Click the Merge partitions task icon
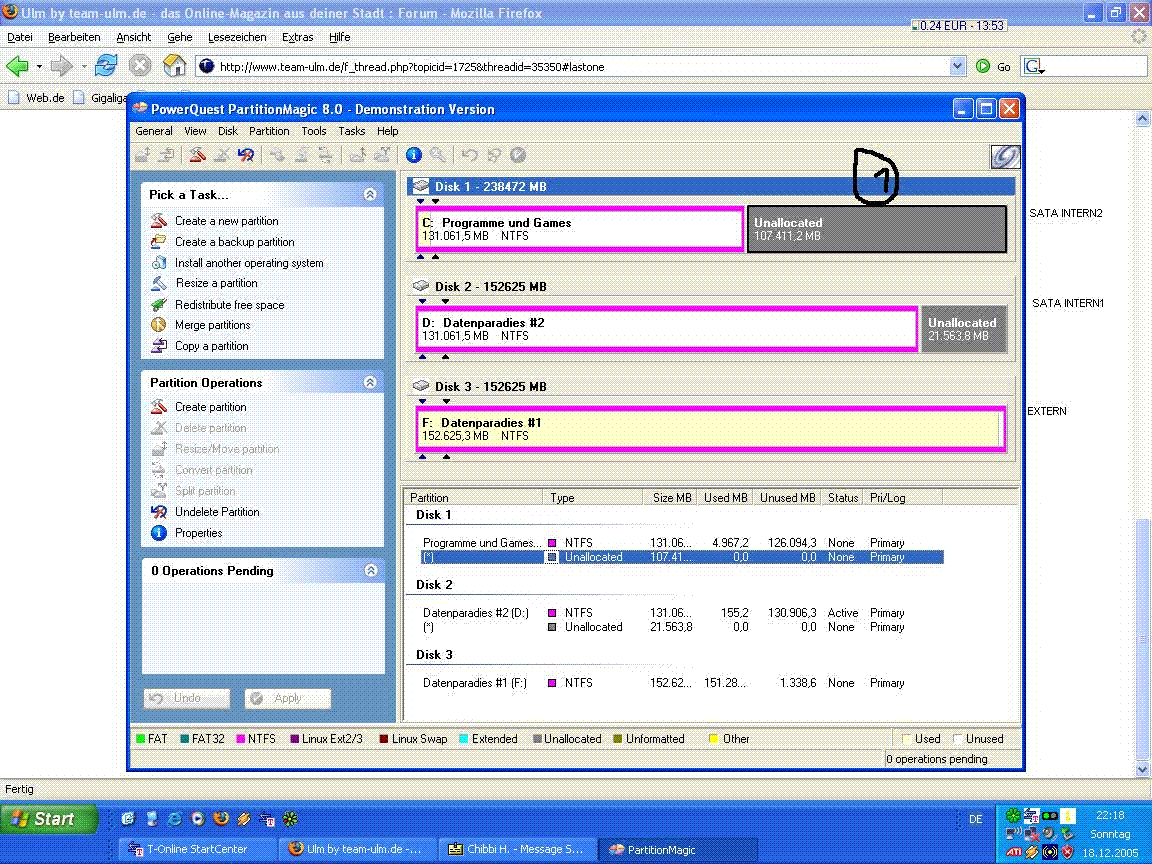The image size is (1152, 864). click(159, 325)
